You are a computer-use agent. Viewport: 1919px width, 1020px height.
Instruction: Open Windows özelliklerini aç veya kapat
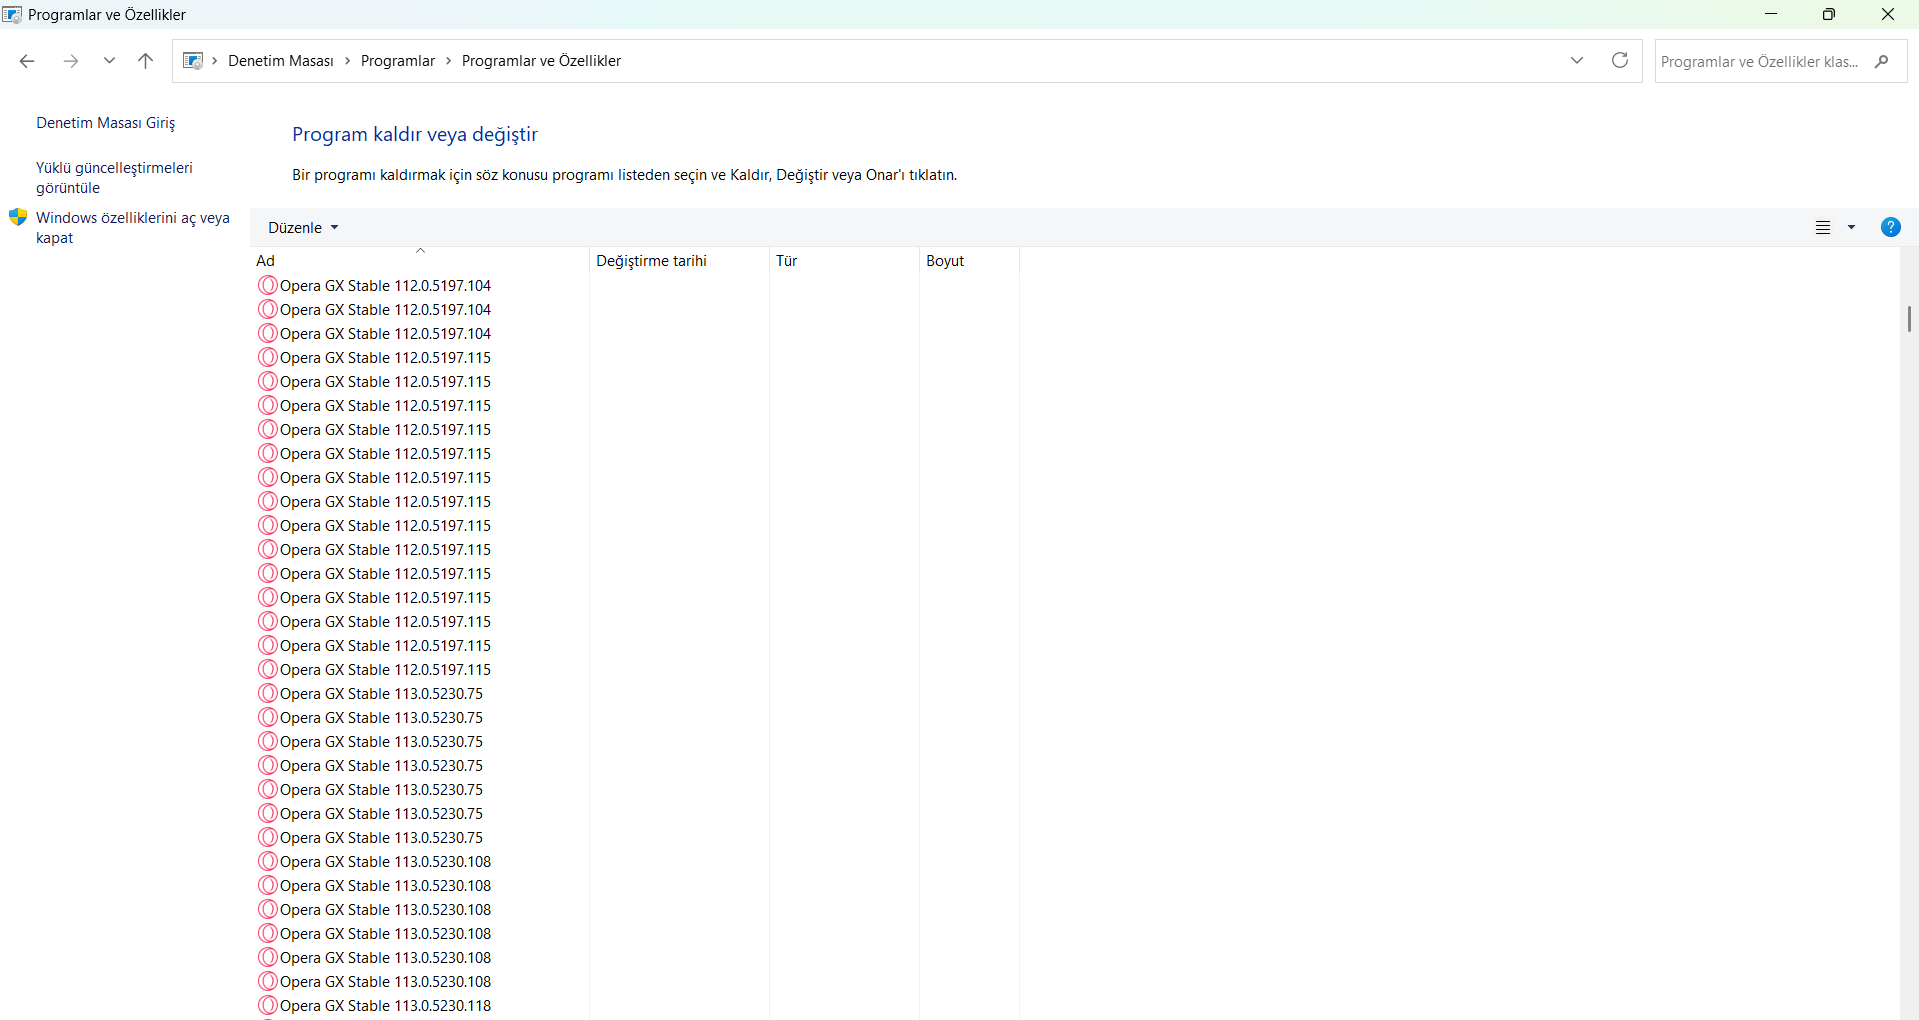tap(133, 228)
